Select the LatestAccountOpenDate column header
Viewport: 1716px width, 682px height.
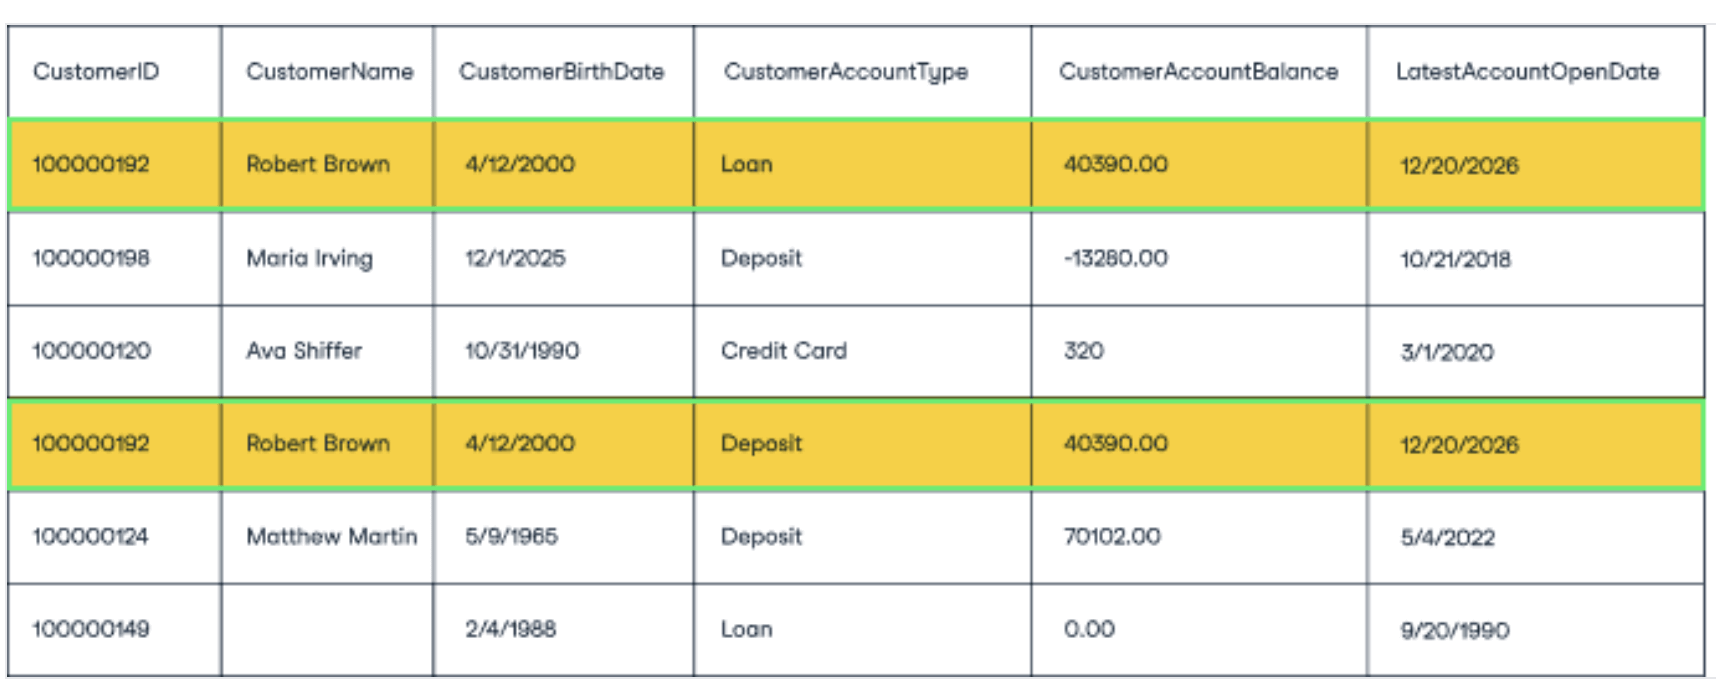pos(1536,72)
